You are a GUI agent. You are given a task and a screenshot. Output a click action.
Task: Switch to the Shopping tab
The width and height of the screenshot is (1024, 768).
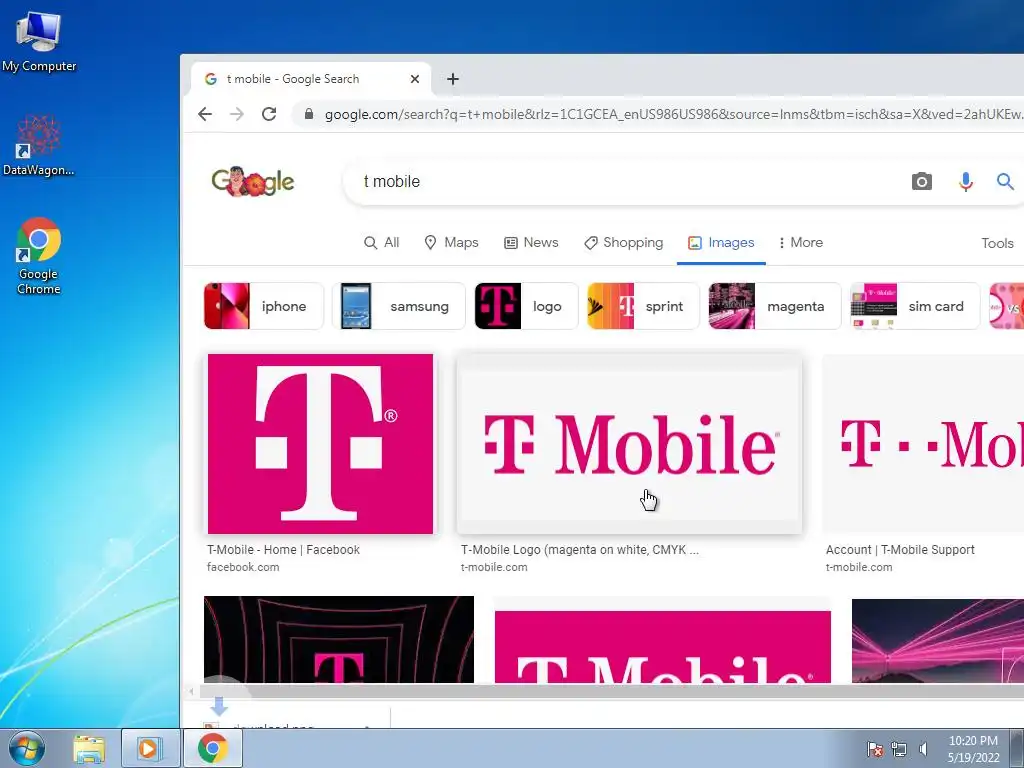tap(624, 243)
